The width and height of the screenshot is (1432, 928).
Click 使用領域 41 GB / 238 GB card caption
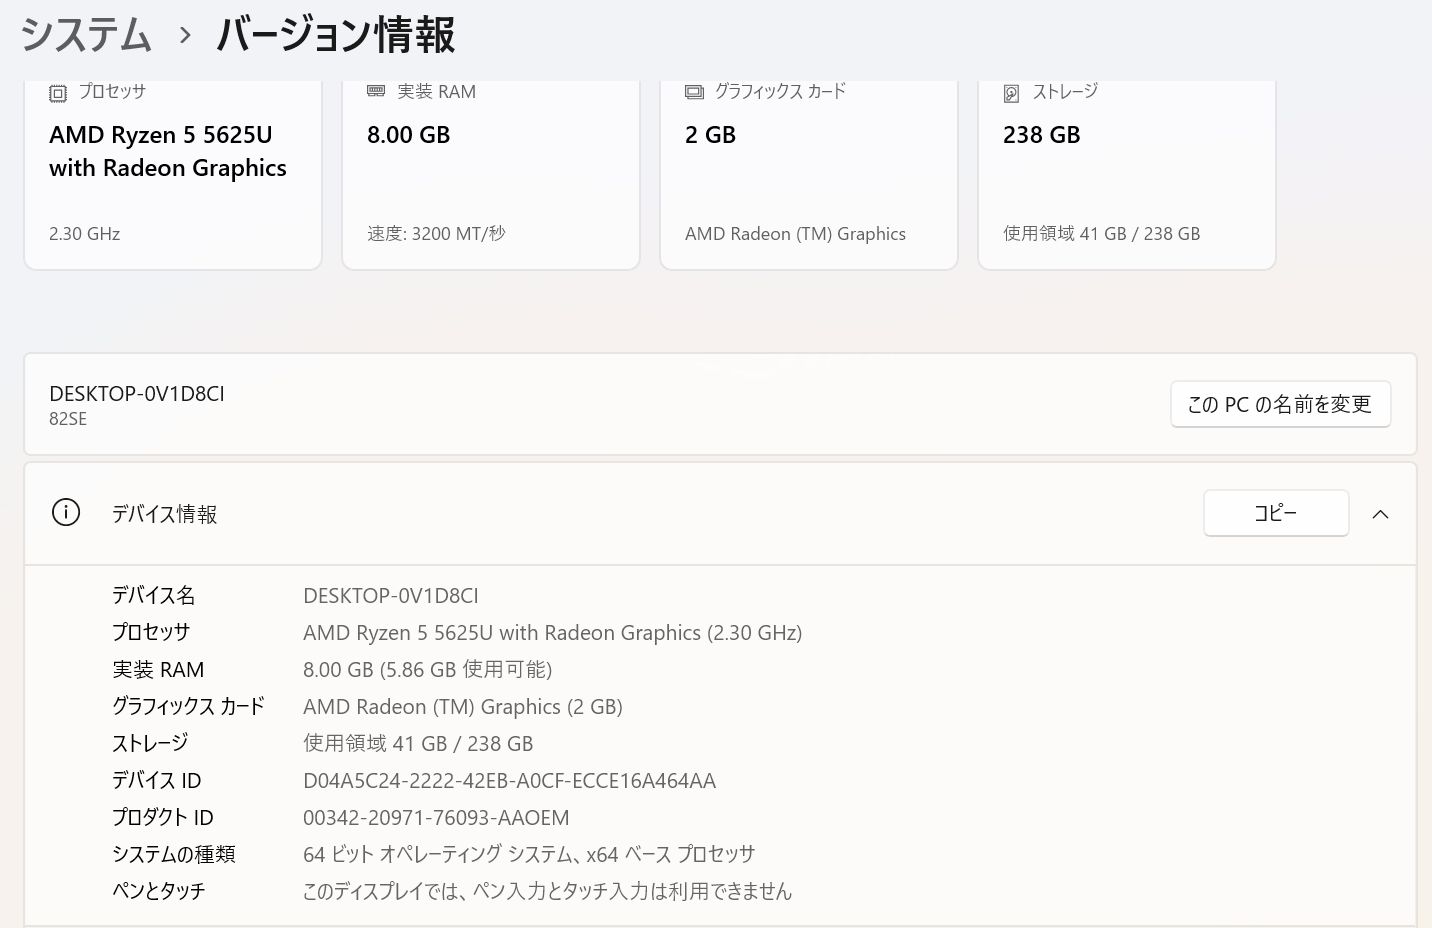[x=1102, y=234]
